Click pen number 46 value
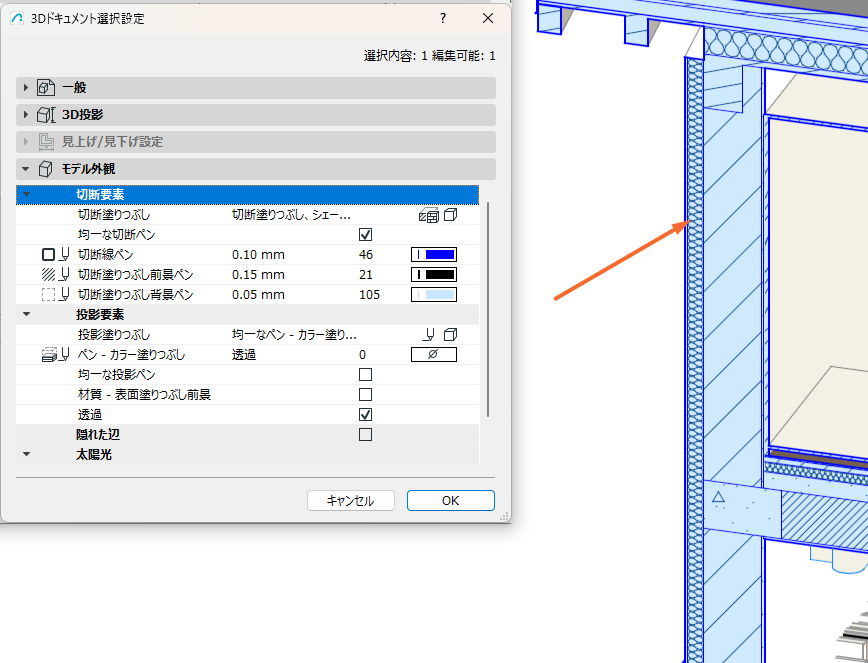Image resolution: width=868 pixels, height=663 pixels. (x=366, y=255)
